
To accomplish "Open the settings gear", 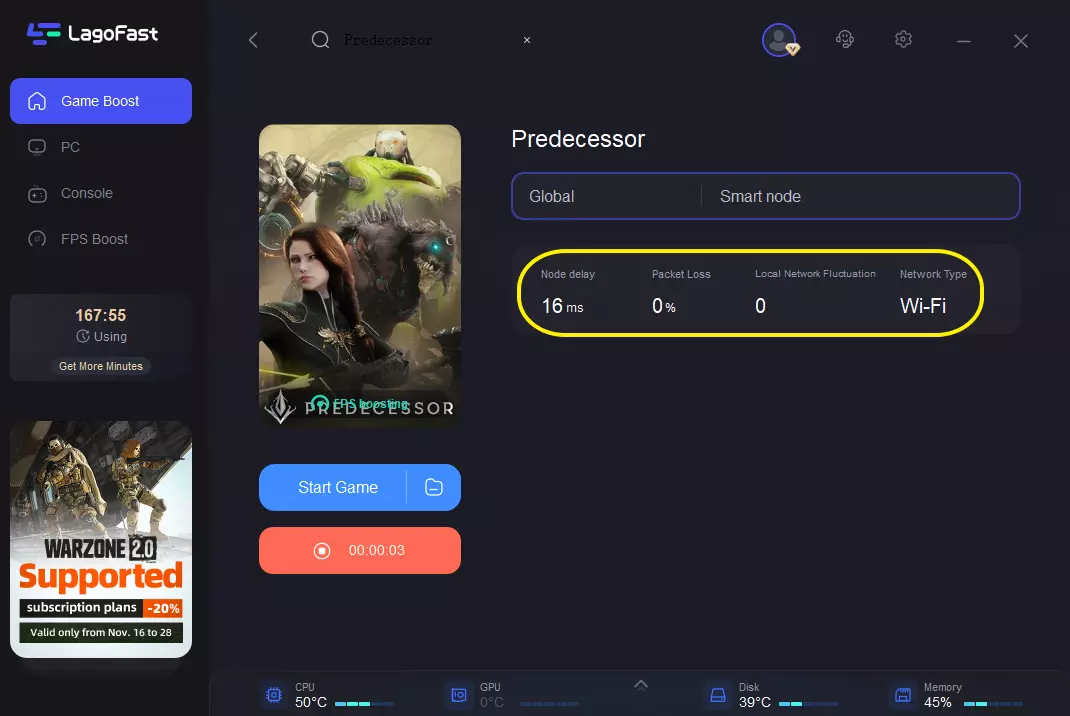I will coord(903,39).
